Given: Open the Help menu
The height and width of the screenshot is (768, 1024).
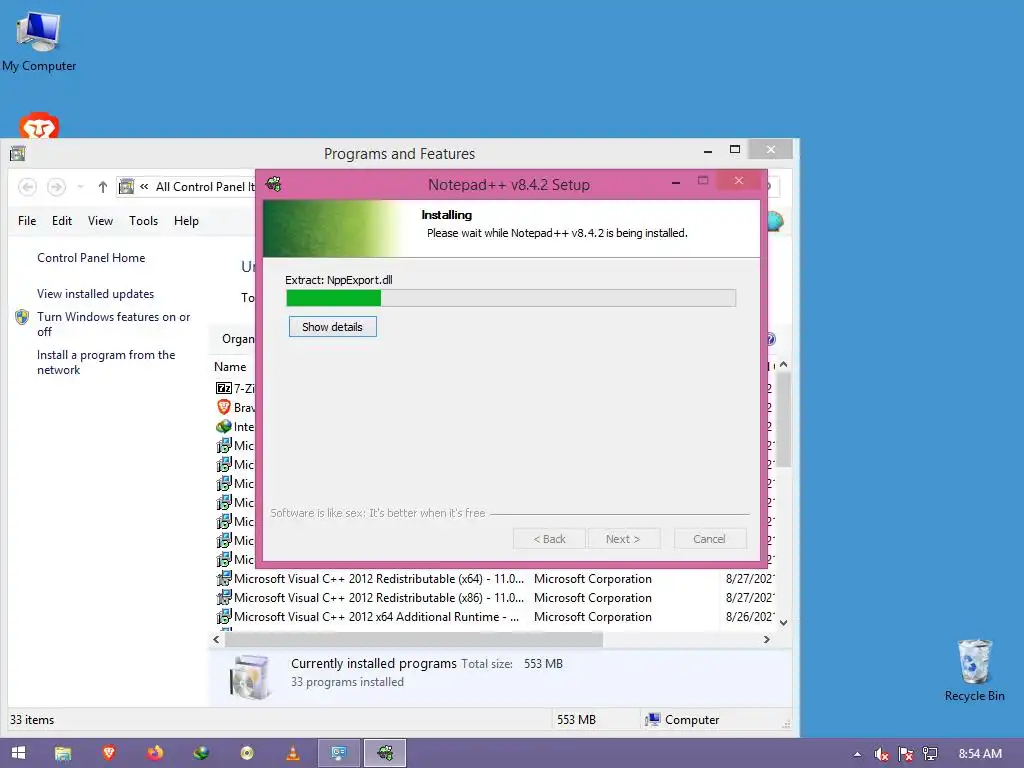Looking at the screenshot, I should point(186,221).
